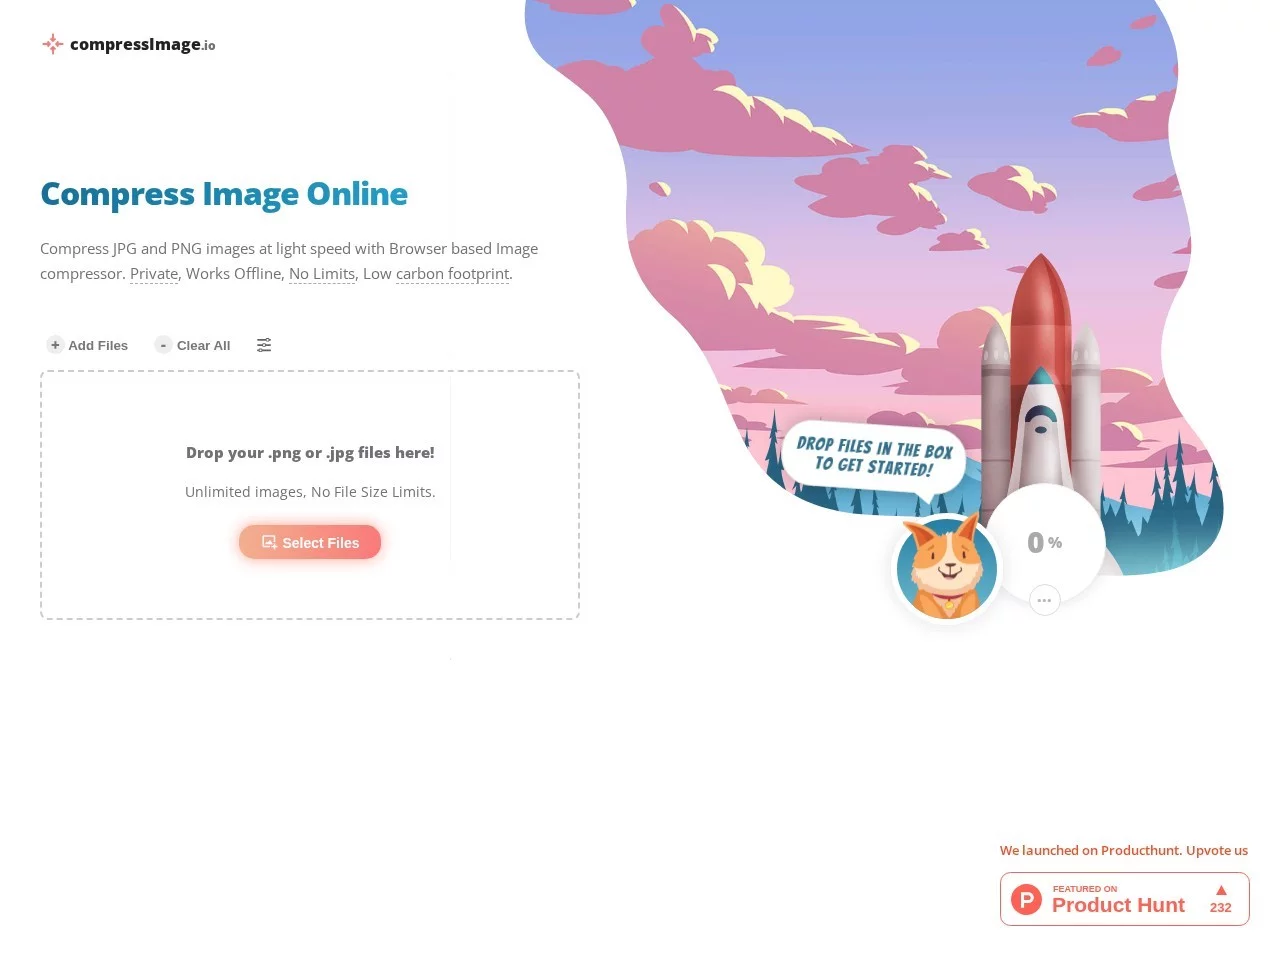Click the compressImage.io site name text
The height and width of the screenshot is (960, 1280).
pos(143,44)
